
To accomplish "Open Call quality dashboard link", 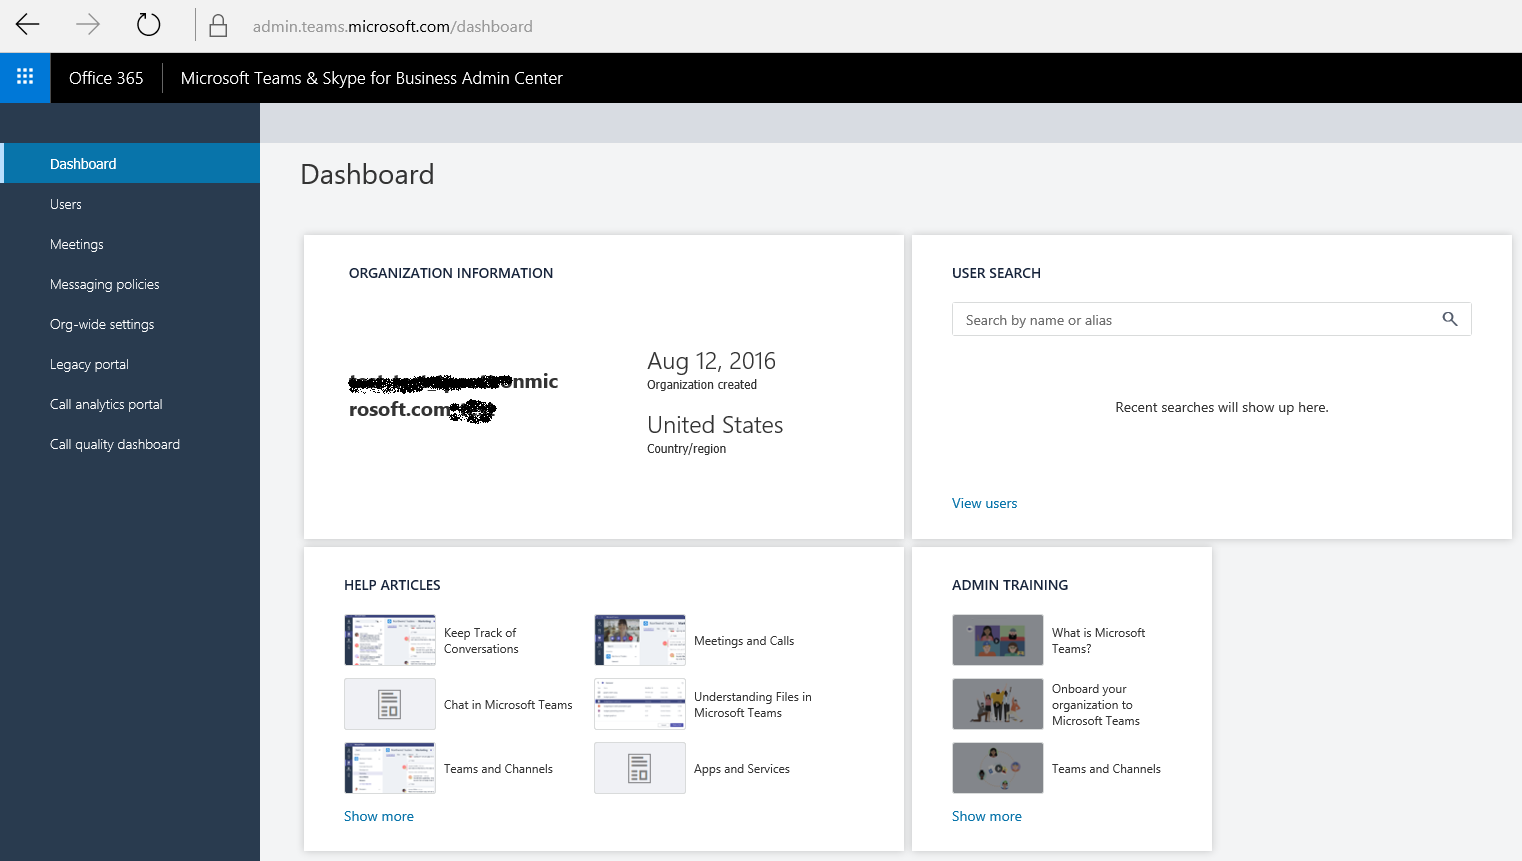I will click(x=130, y=444).
